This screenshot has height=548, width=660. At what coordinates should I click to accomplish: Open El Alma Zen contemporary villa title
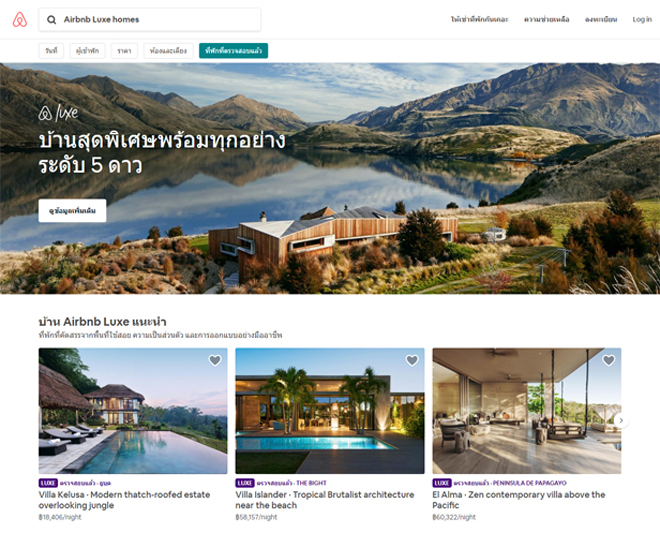[x=519, y=500]
